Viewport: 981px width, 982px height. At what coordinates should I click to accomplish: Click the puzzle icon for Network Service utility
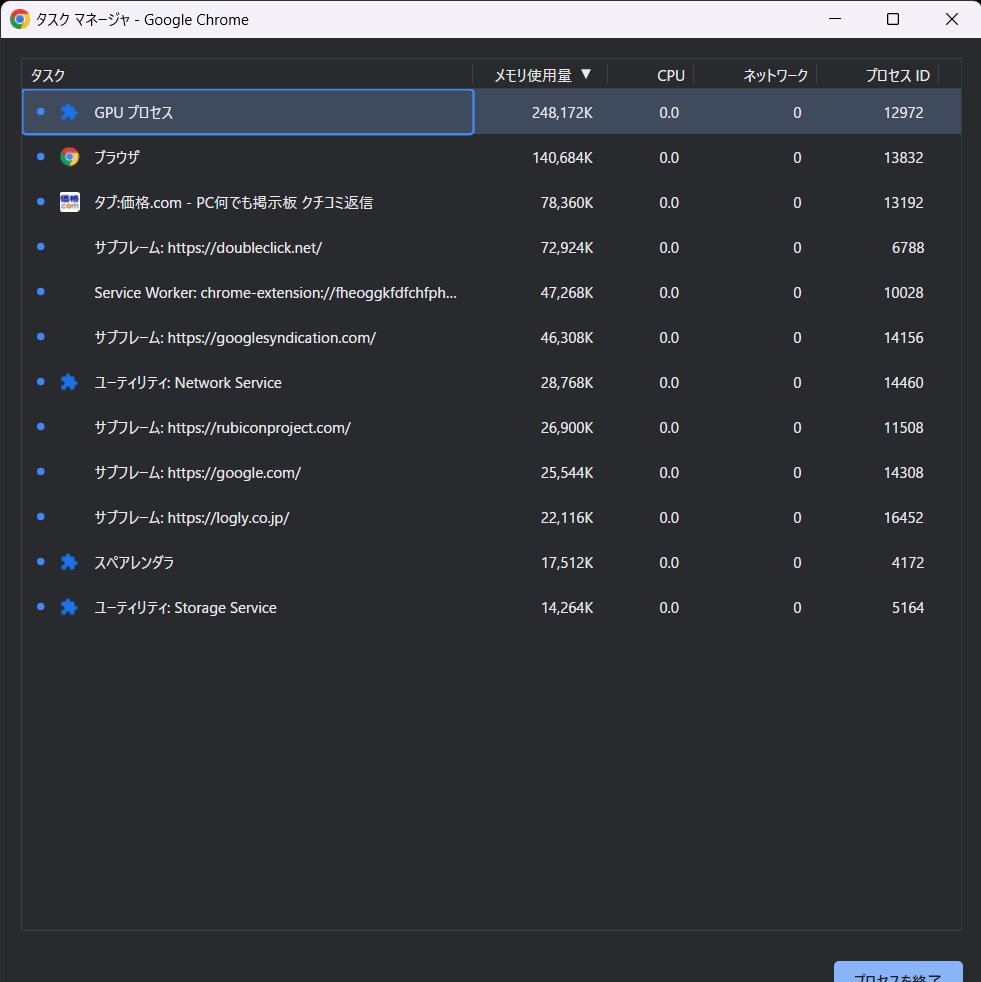[x=69, y=382]
